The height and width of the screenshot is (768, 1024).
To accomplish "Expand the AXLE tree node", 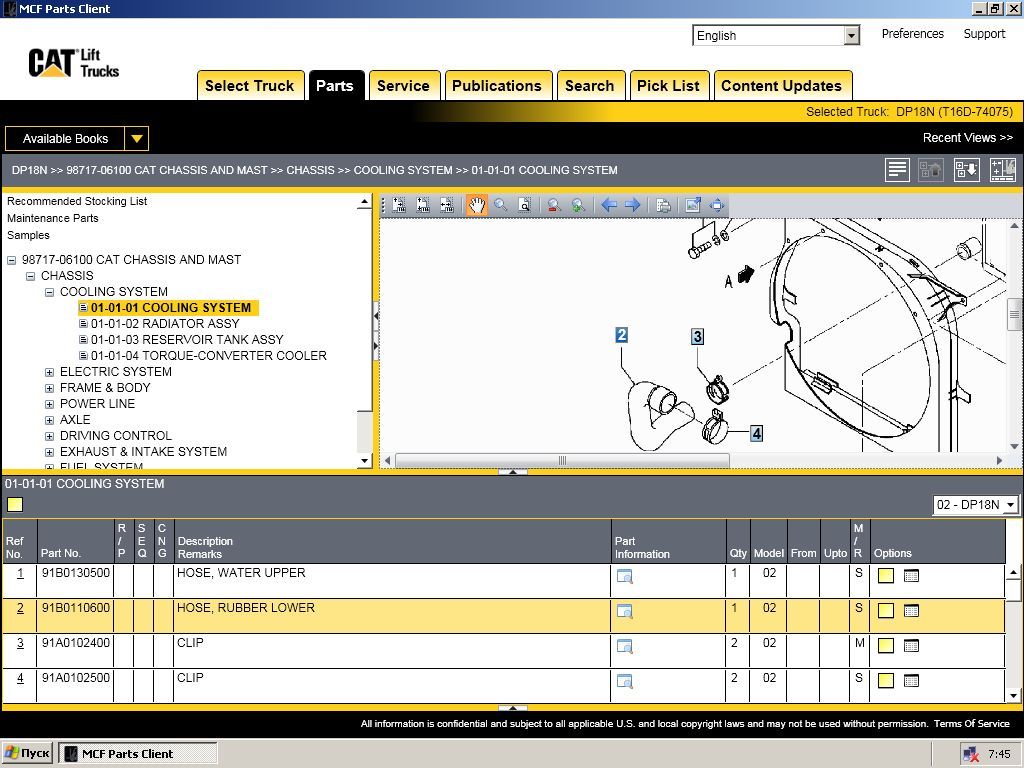I will click(49, 420).
